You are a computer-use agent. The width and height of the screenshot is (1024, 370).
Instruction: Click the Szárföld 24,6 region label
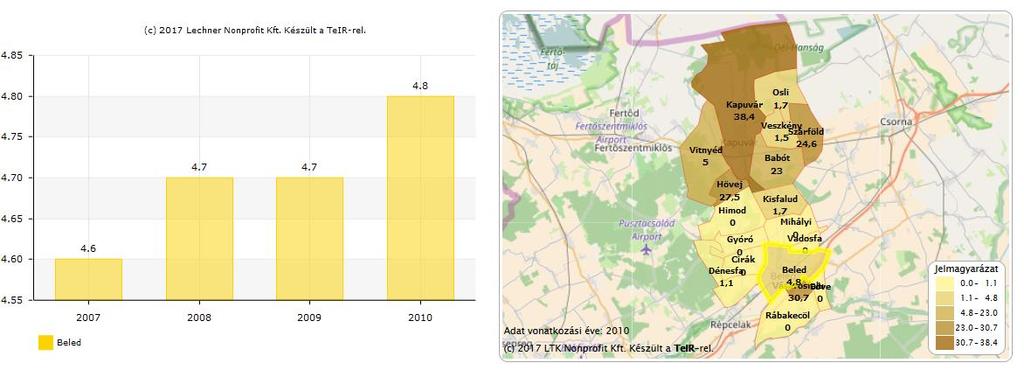click(x=805, y=138)
